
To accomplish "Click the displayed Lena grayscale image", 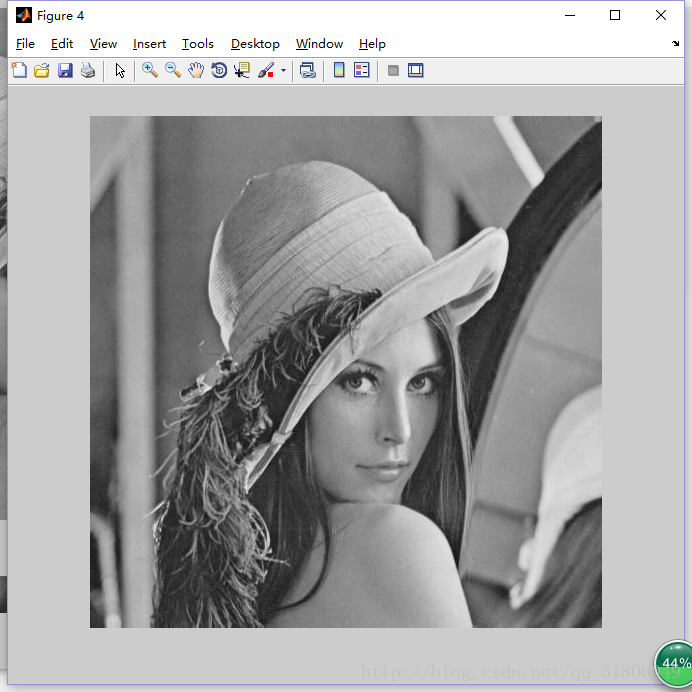I will (x=346, y=372).
